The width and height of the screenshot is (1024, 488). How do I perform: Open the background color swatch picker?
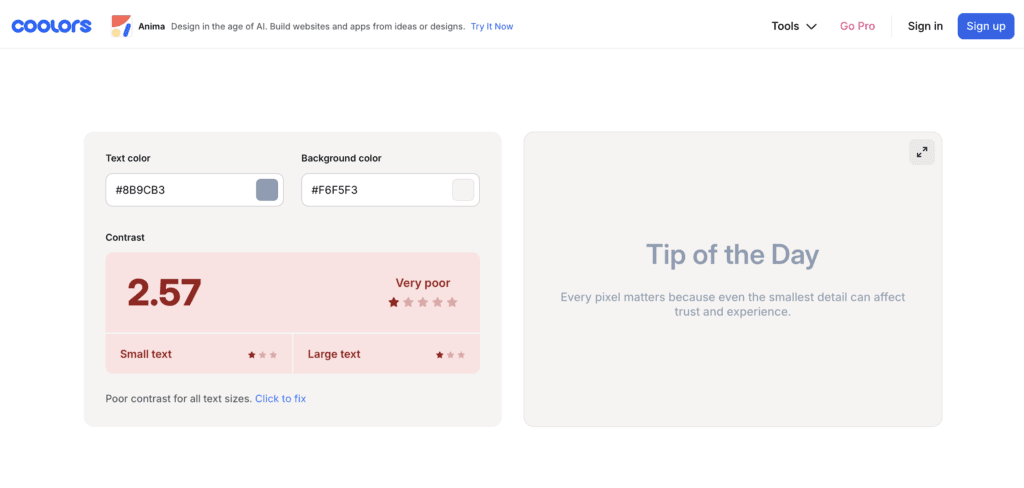[463, 190]
